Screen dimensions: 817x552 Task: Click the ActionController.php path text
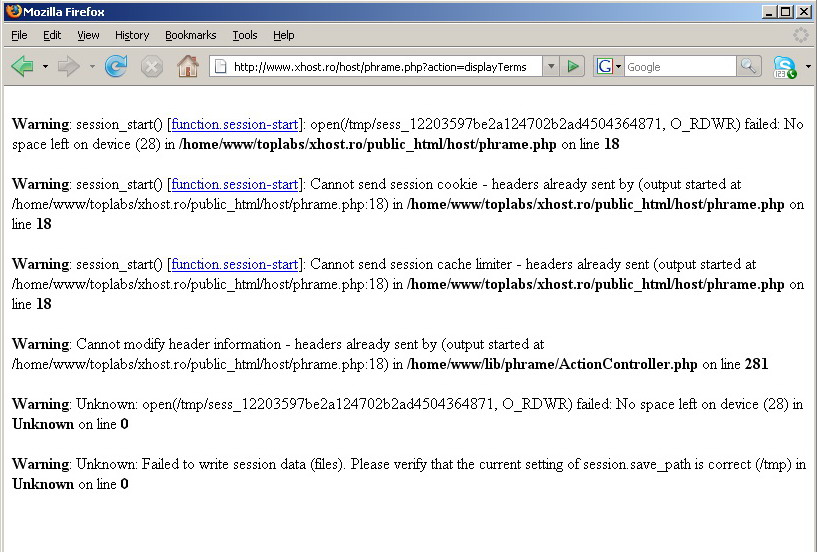click(552, 364)
